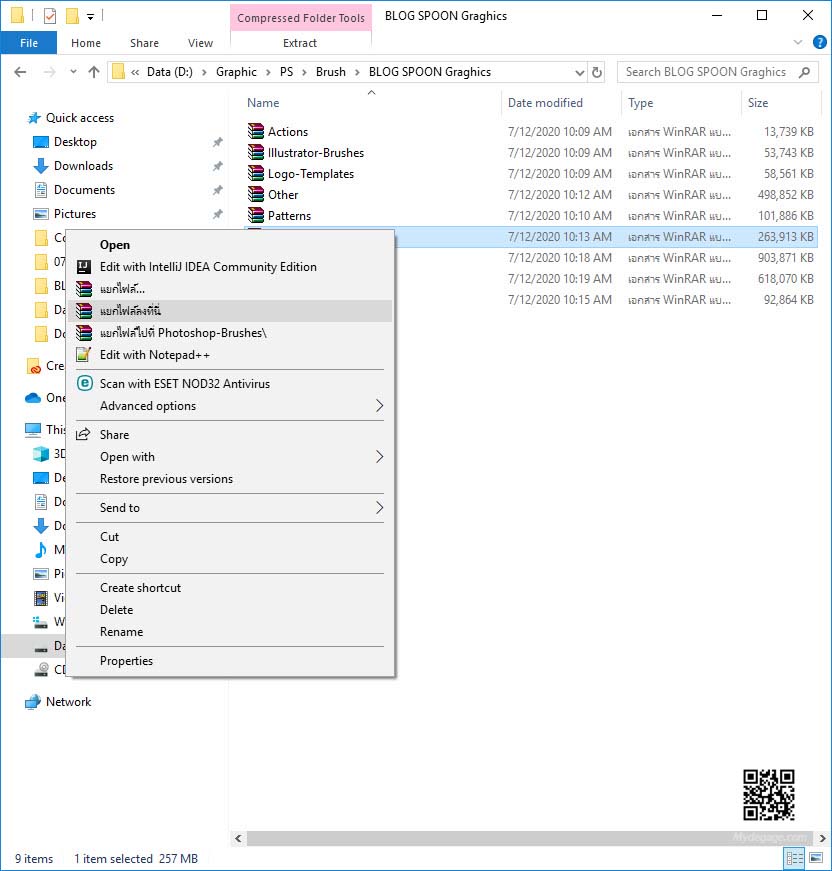Choose Scan with ESET NOD32 Antivirus
The width and height of the screenshot is (832, 871).
click(230, 383)
